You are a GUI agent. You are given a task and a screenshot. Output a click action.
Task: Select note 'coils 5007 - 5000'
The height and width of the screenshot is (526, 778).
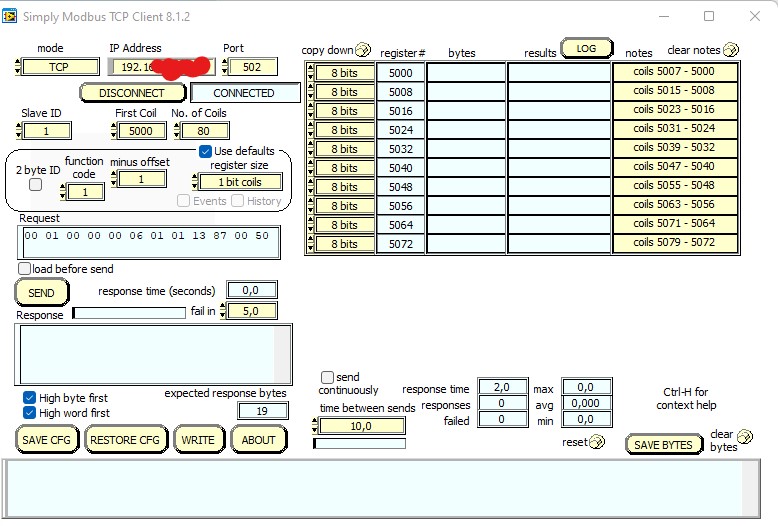tap(675, 71)
